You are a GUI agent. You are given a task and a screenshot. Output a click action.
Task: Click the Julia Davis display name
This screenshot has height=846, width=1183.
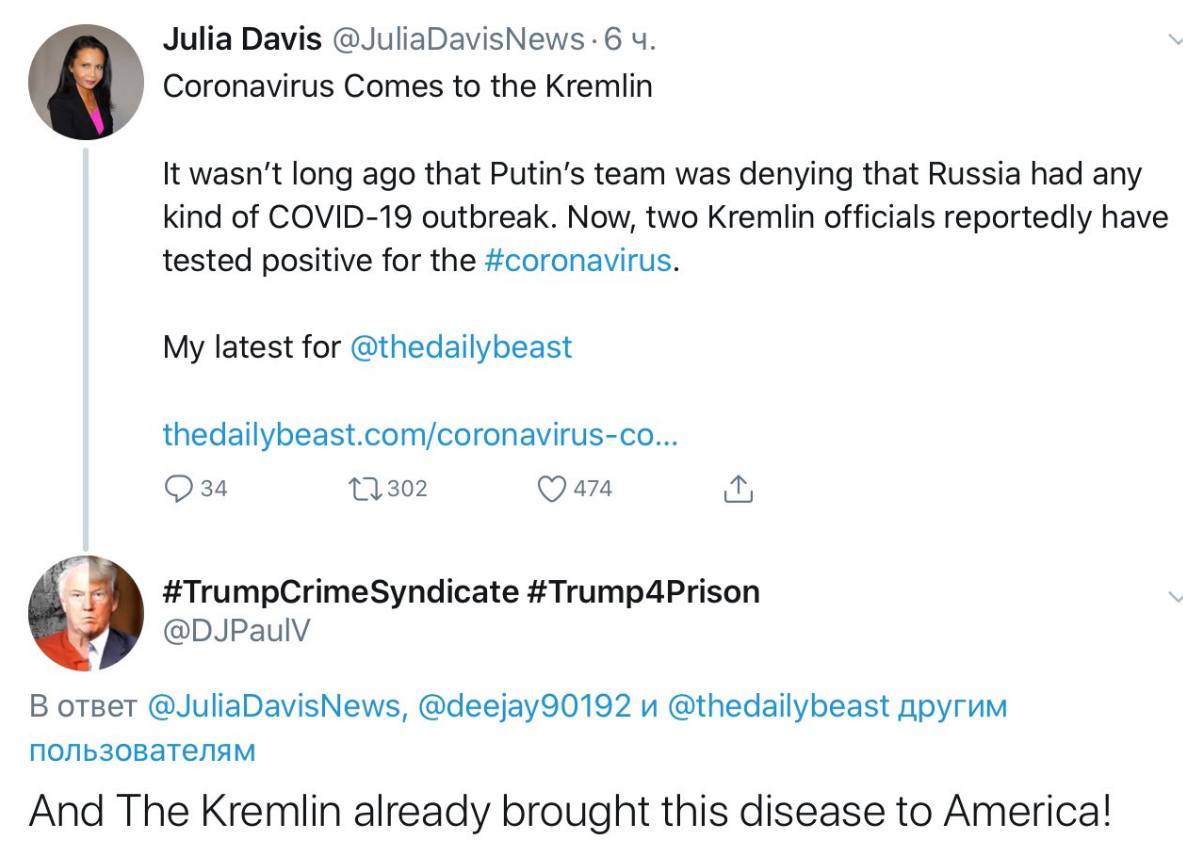(x=242, y=39)
